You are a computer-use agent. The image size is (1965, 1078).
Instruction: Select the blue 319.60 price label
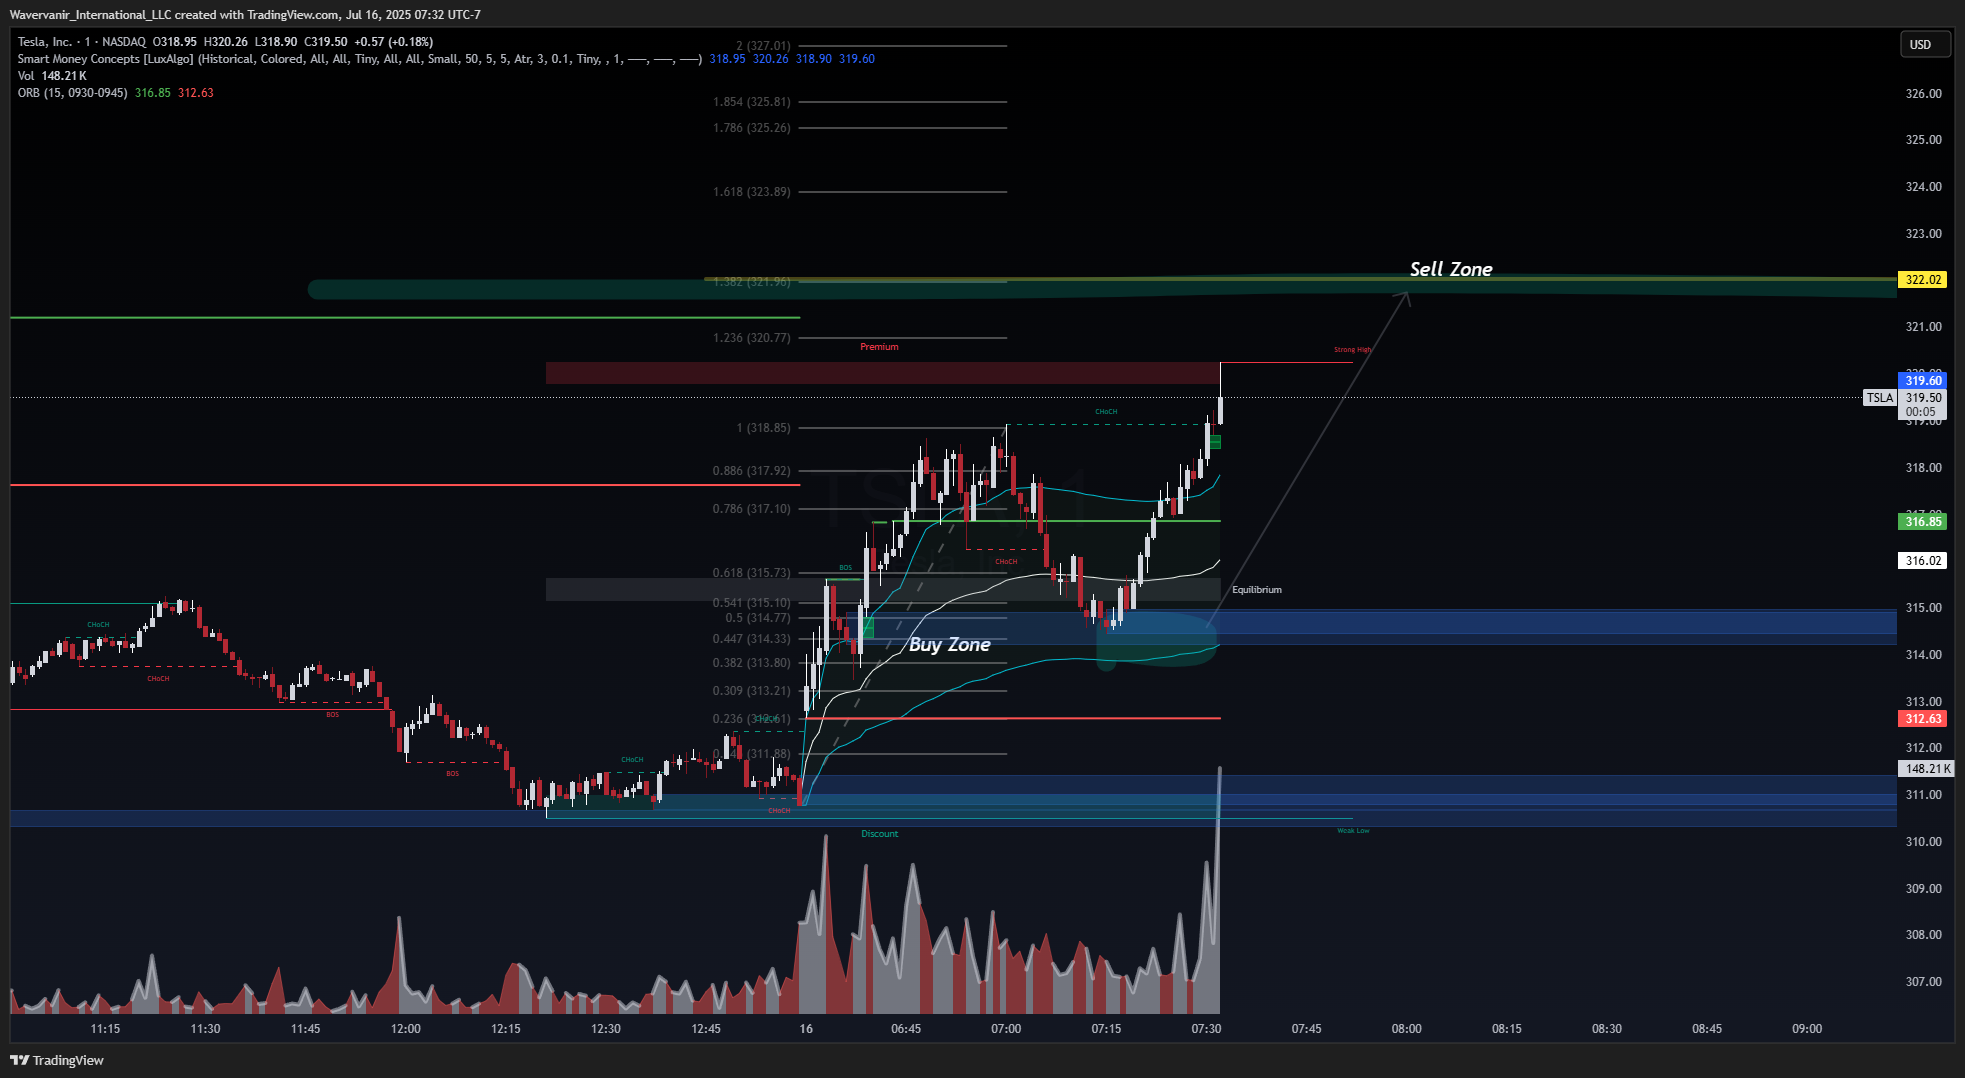coord(1922,380)
